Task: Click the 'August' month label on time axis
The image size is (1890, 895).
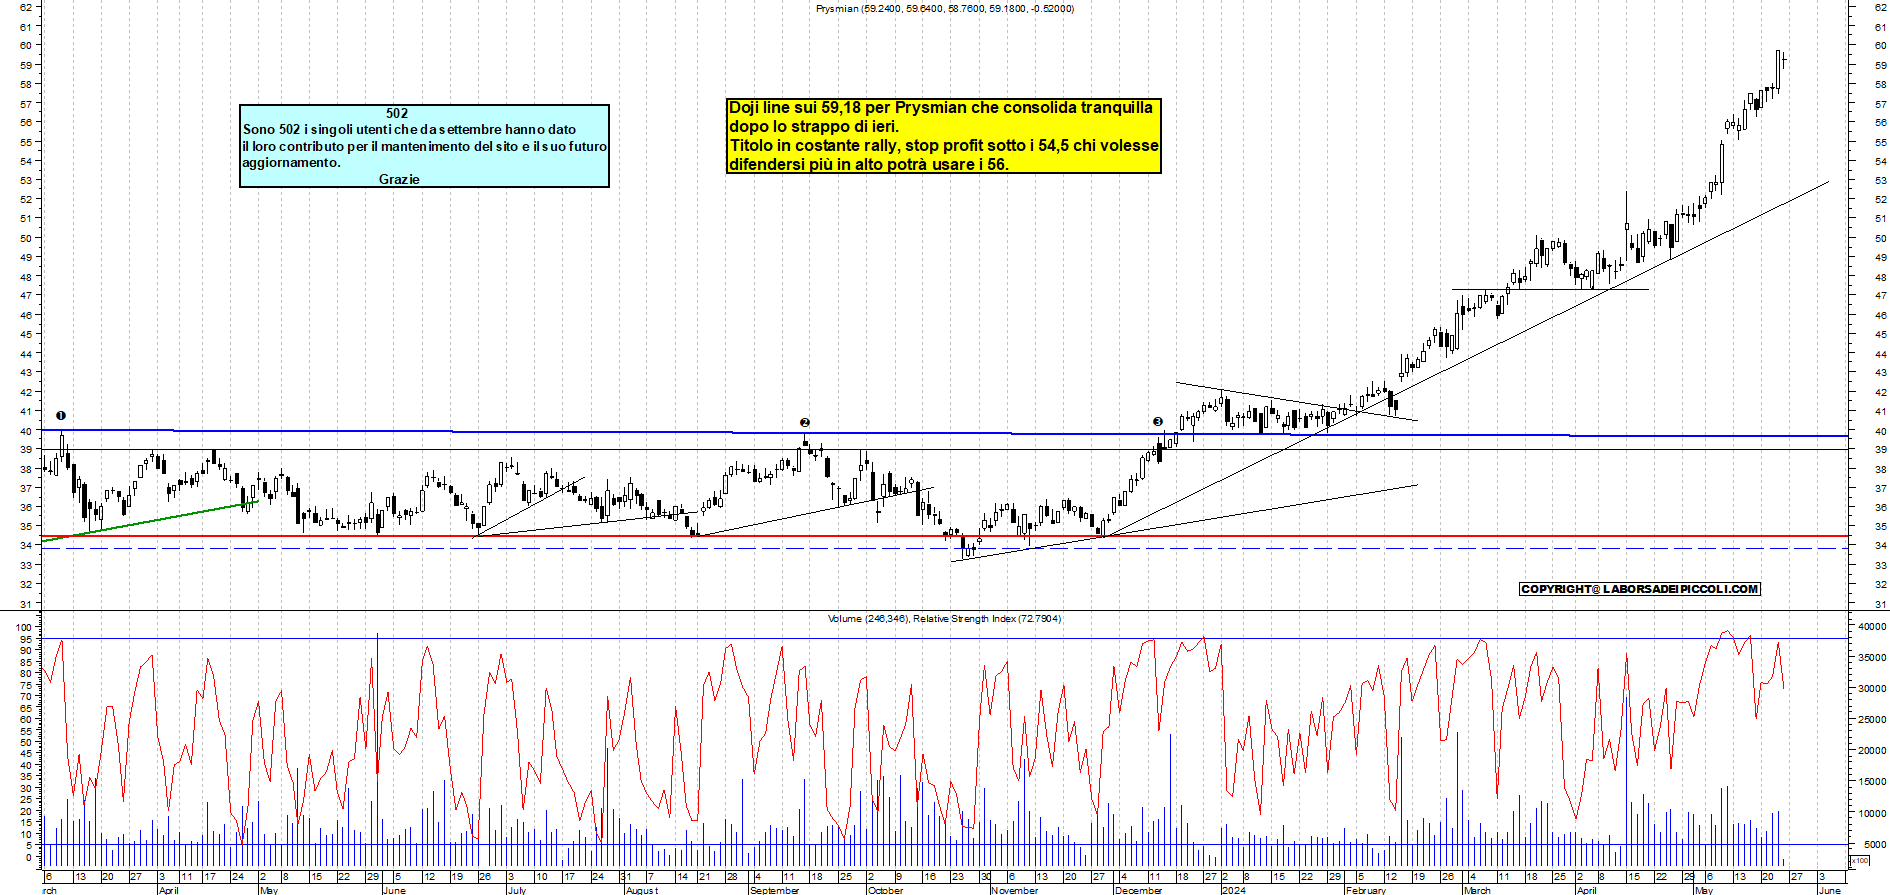Action: click(x=642, y=890)
